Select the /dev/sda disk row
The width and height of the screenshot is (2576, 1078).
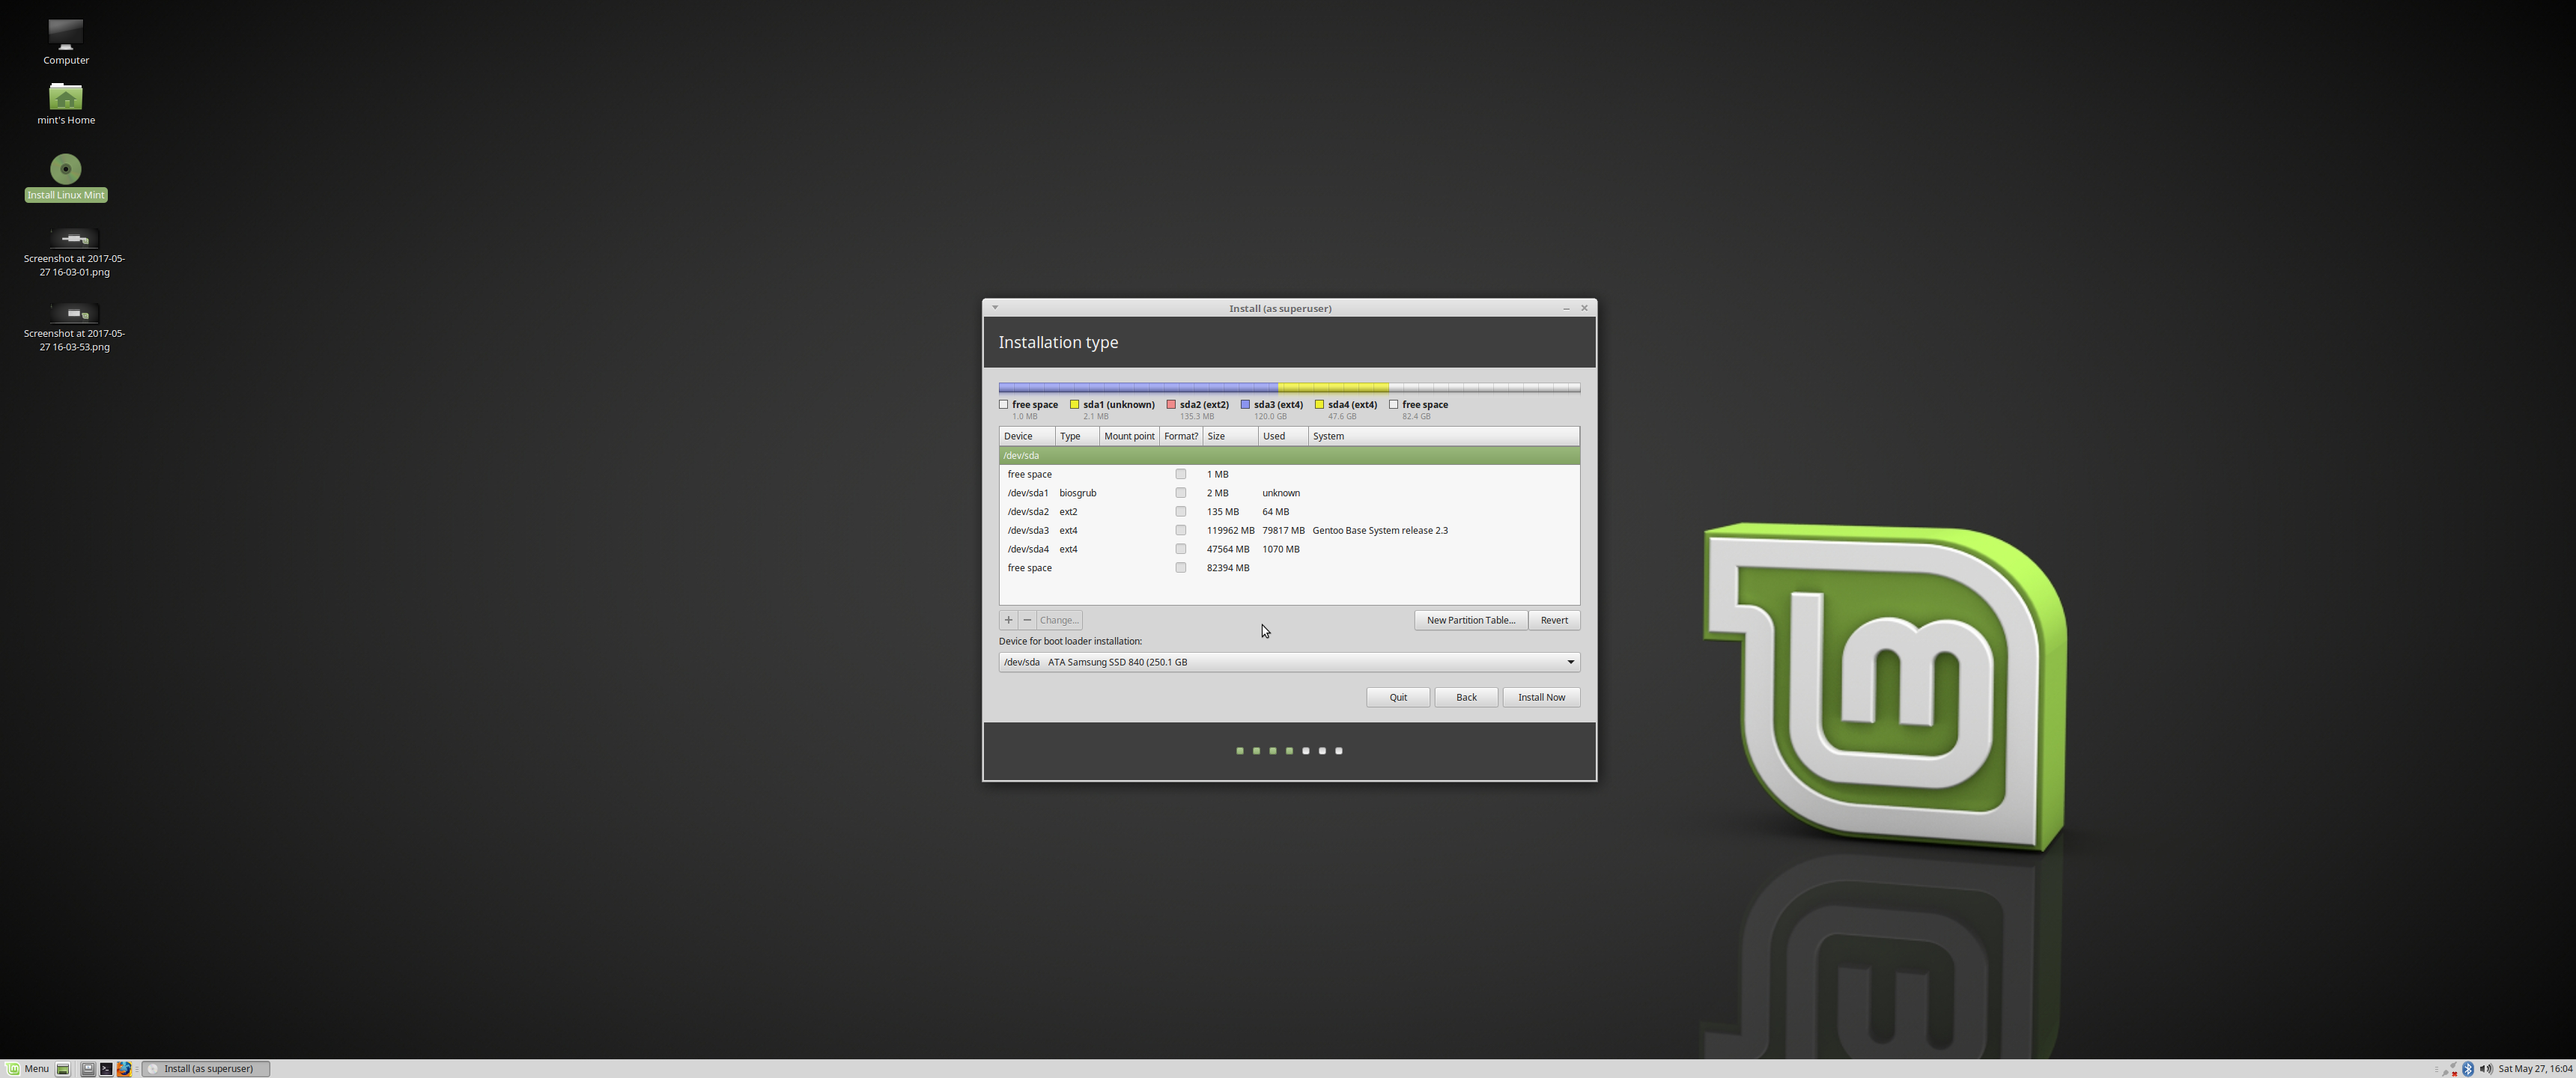[x=1289, y=455]
